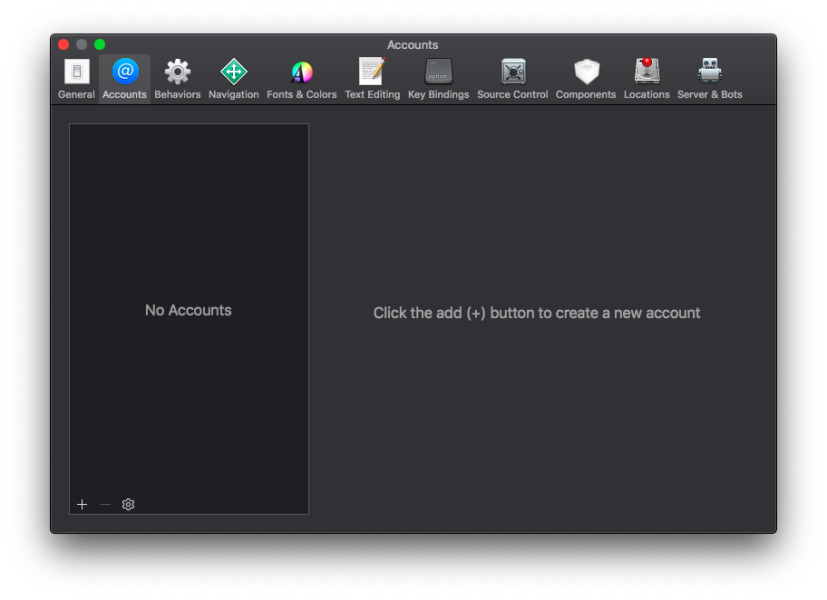
Task: Show Source Control preferences
Action: click(x=512, y=78)
